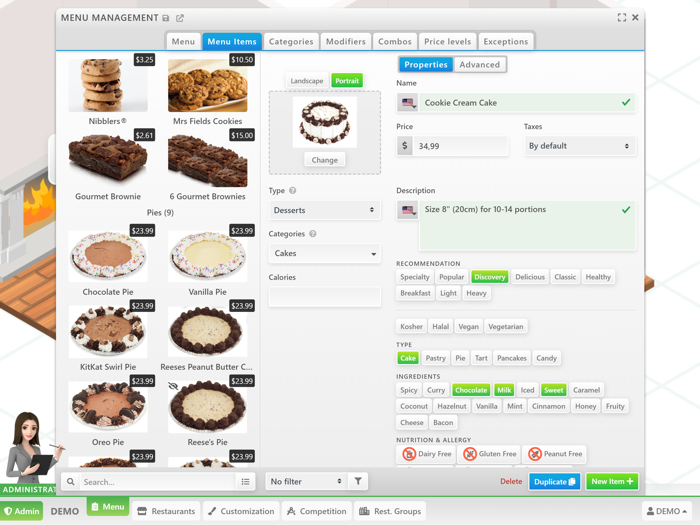Open the Customization section
Viewport: 700px width, 525px height.
tap(241, 511)
